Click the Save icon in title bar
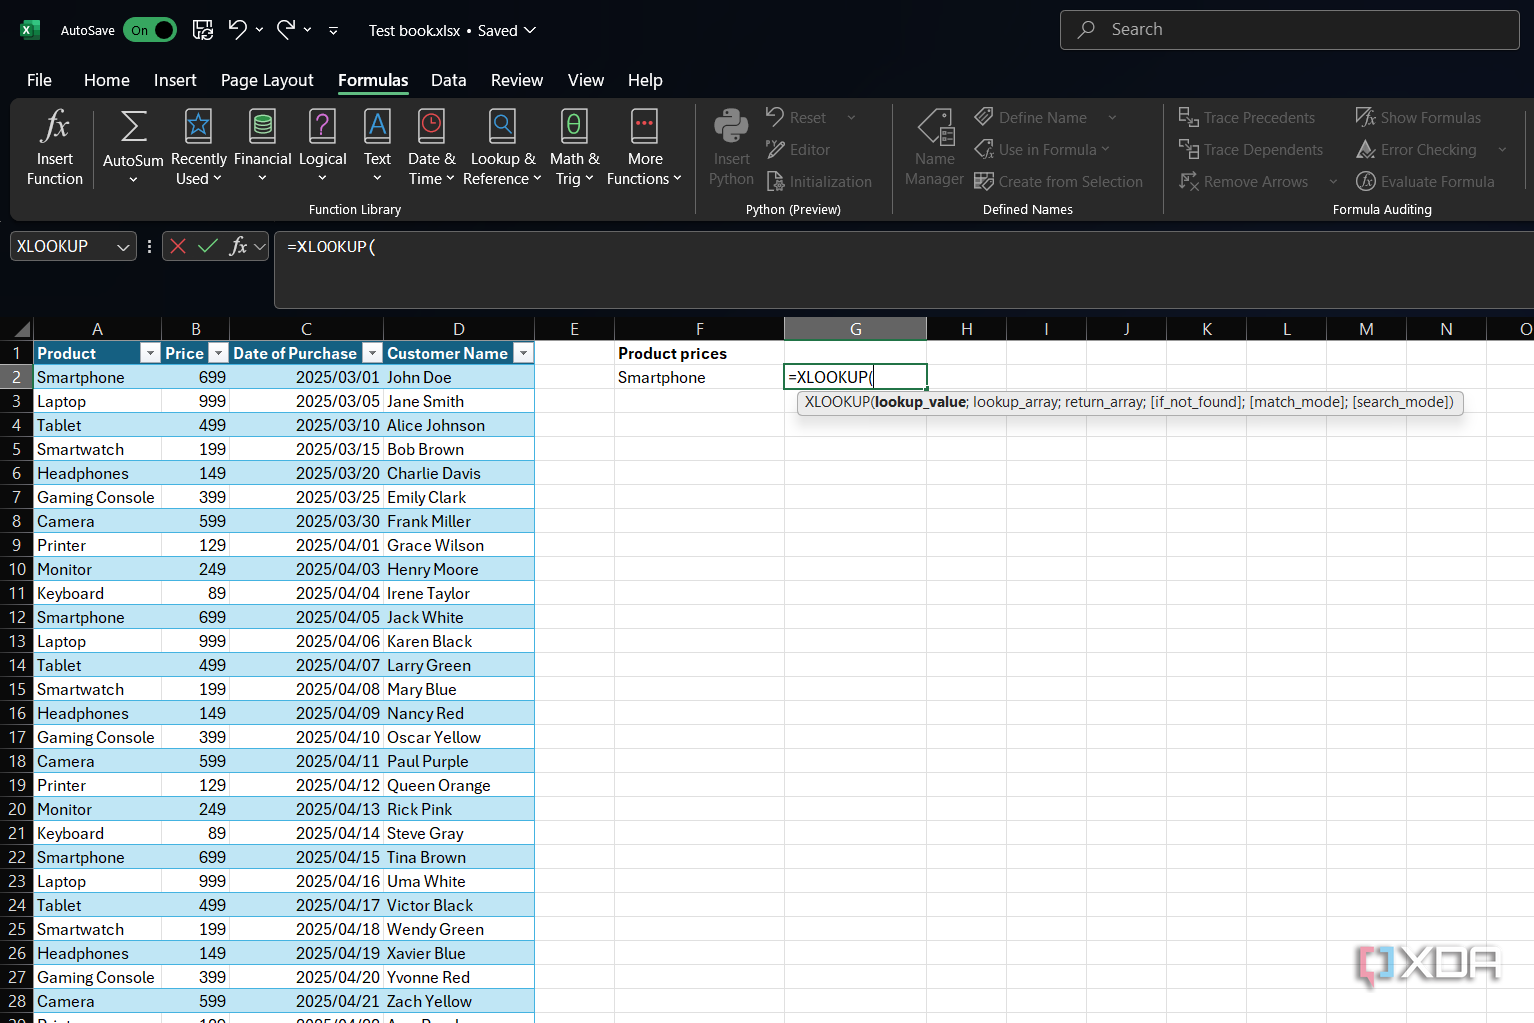Viewport: 1534px width, 1023px height. pyautogui.click(x=203, y=30)
